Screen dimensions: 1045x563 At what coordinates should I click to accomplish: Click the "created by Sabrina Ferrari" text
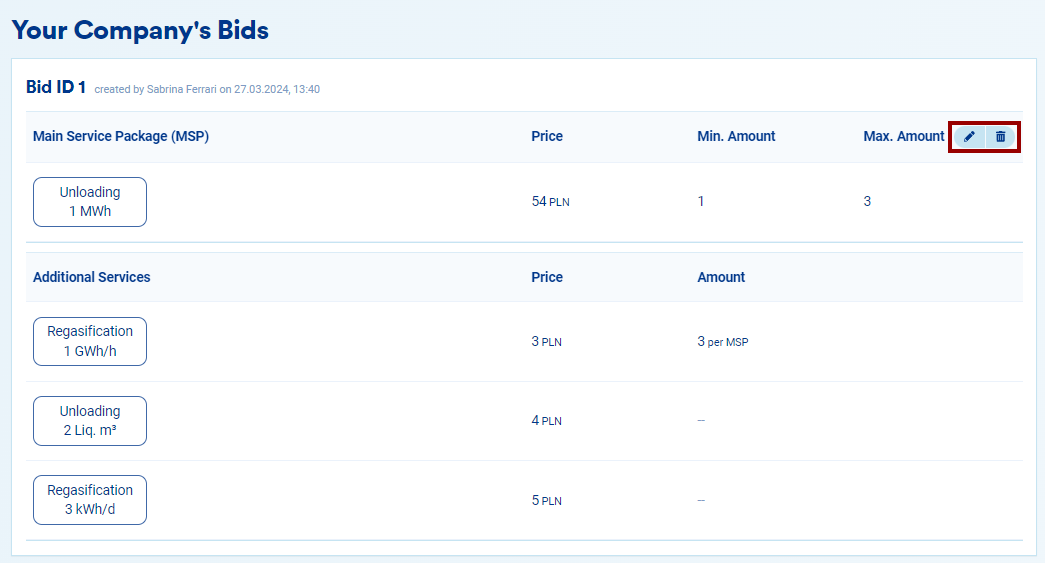207,89
